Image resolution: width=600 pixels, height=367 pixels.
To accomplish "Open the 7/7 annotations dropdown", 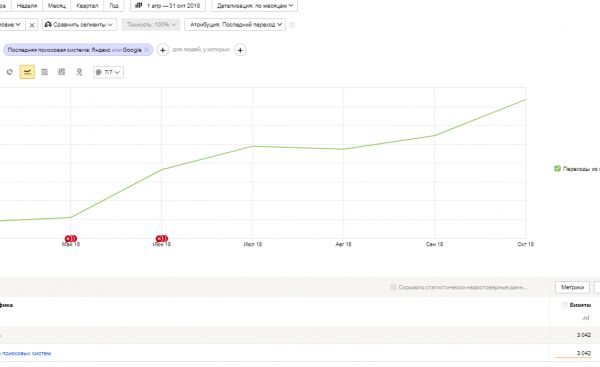I will tap(108, 72).
